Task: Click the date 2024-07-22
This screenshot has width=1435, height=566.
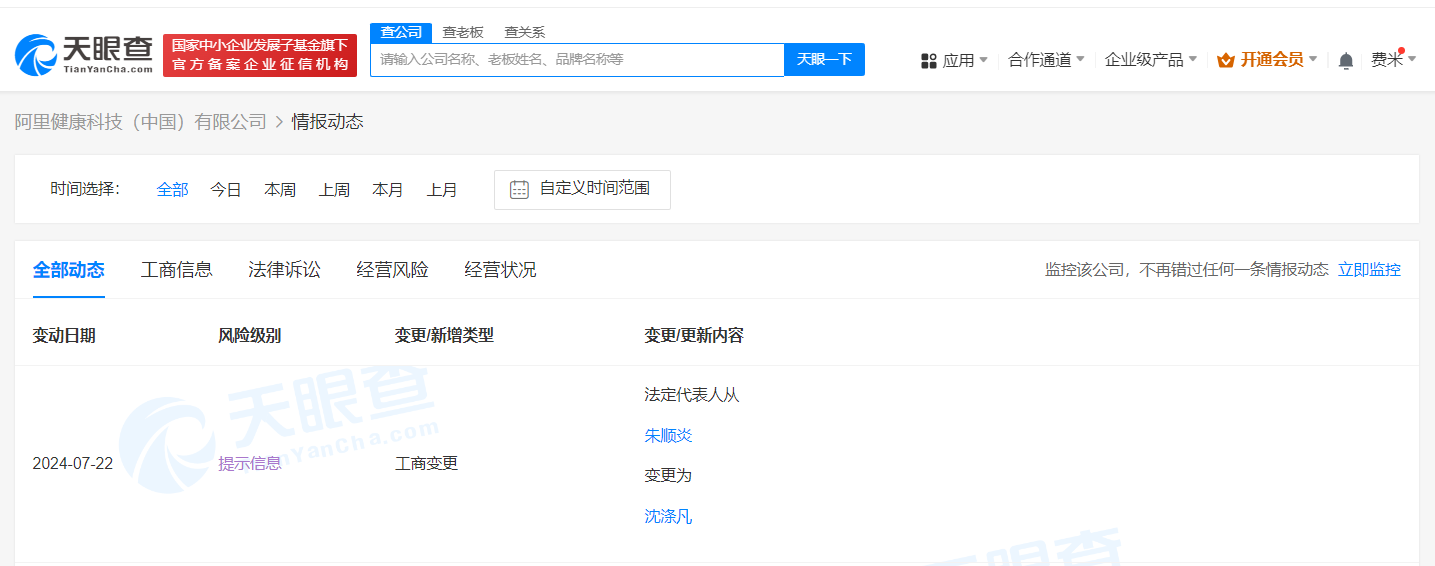Action: pos(72,463)
